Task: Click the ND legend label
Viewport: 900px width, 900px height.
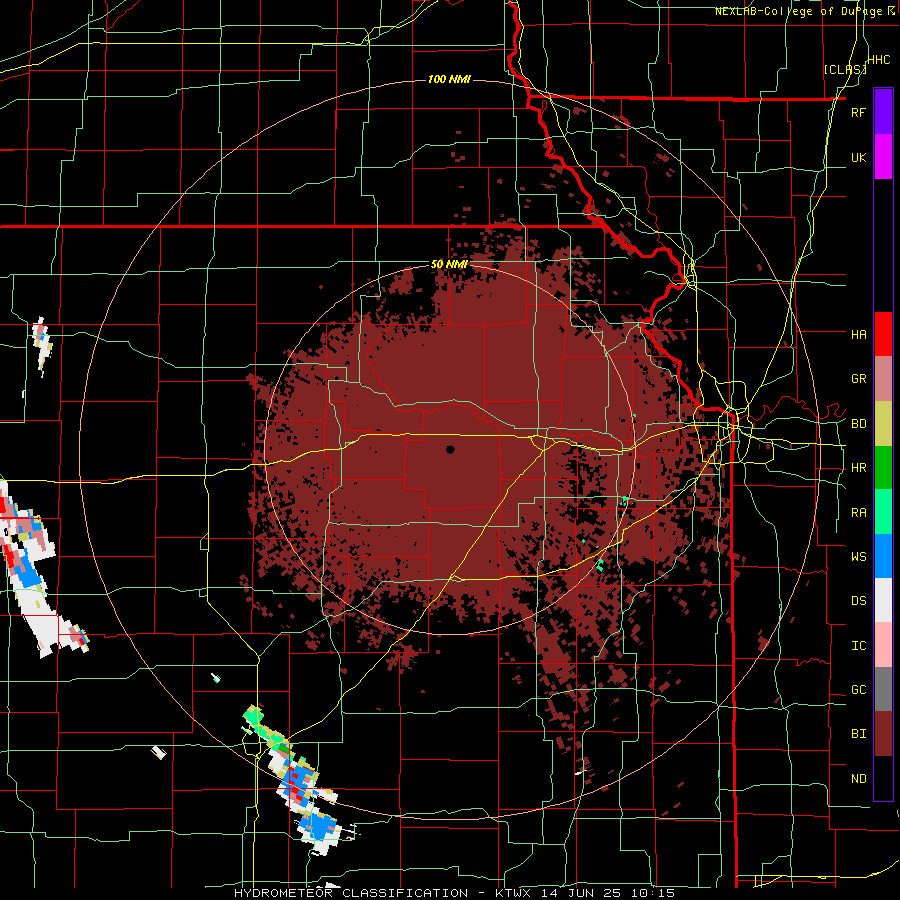Action: pos(858,778)
